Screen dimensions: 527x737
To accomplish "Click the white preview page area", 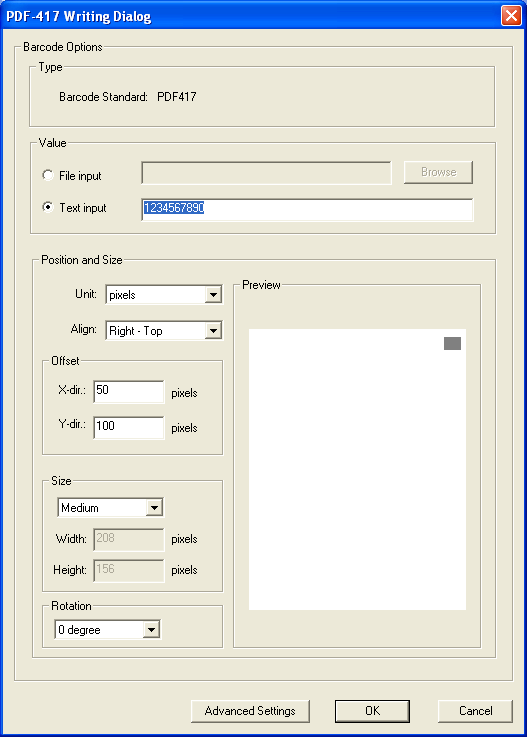I will [357, 470].
